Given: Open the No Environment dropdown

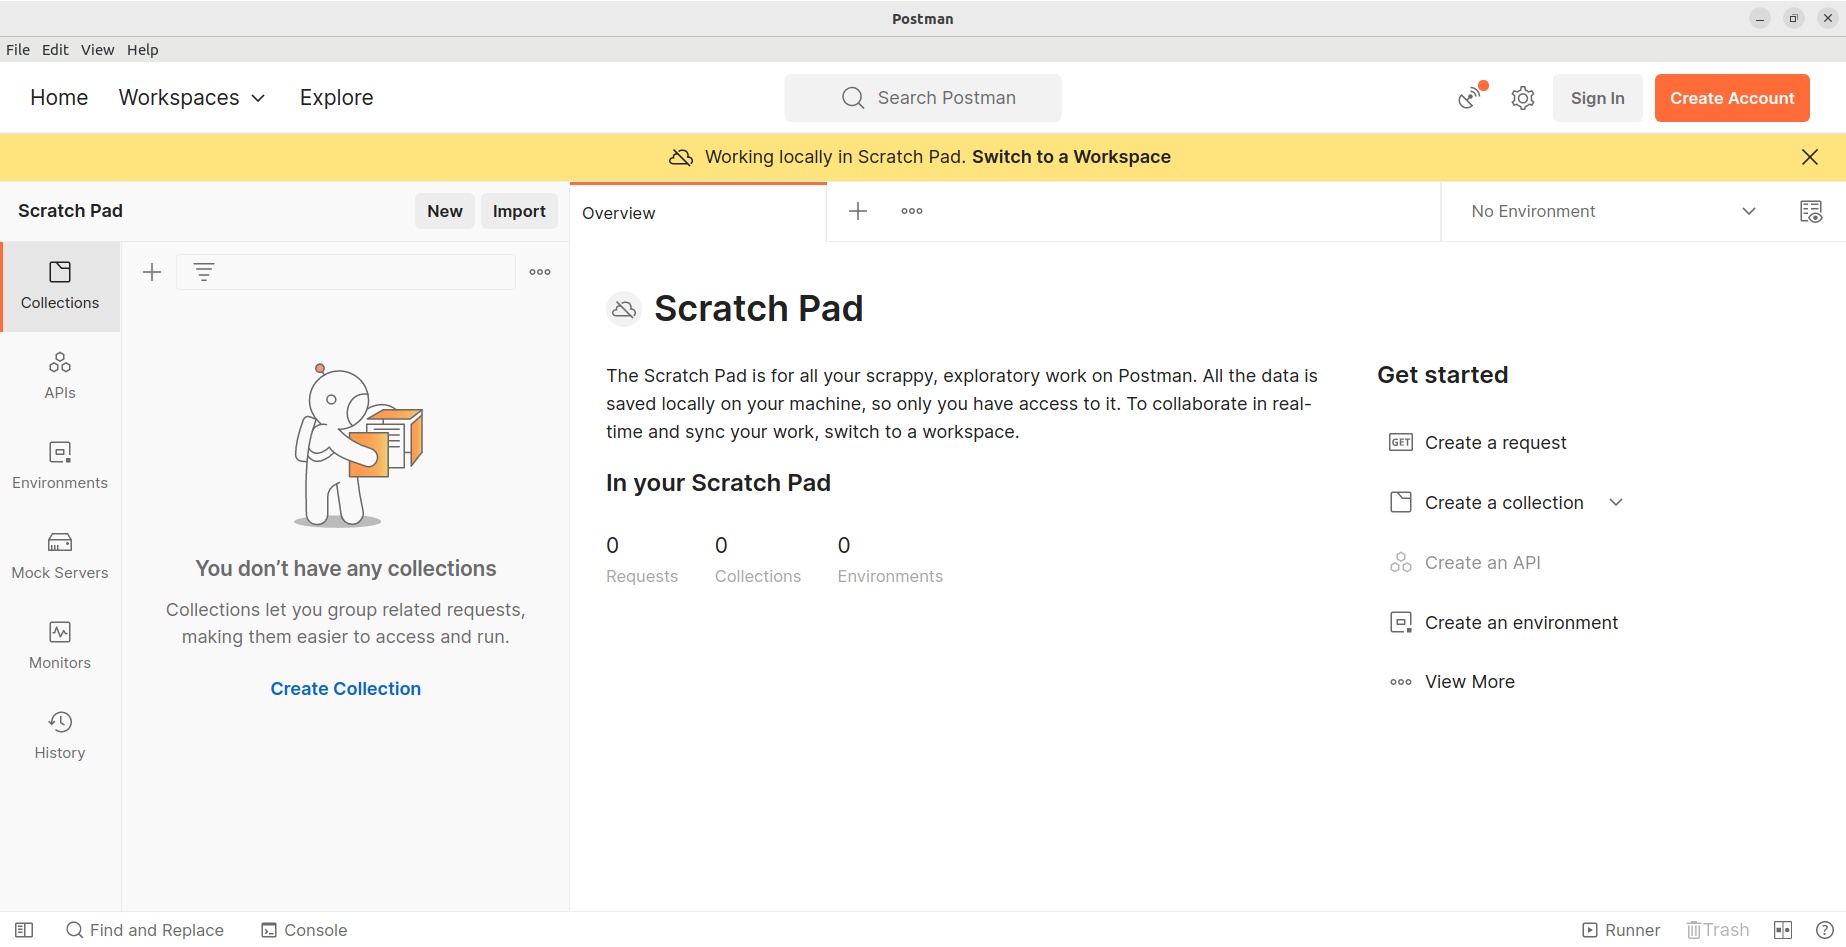Looking at the screenshot, I should click(1613, 211).
